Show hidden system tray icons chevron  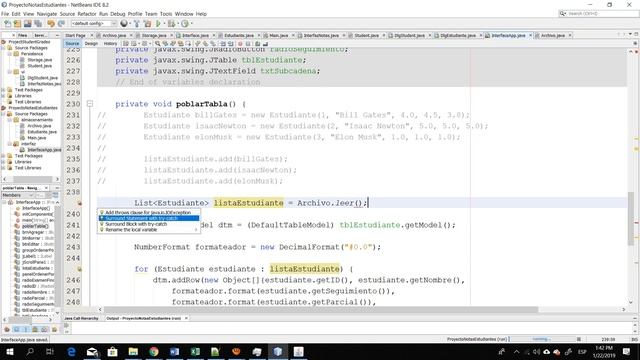coord(516,351)
